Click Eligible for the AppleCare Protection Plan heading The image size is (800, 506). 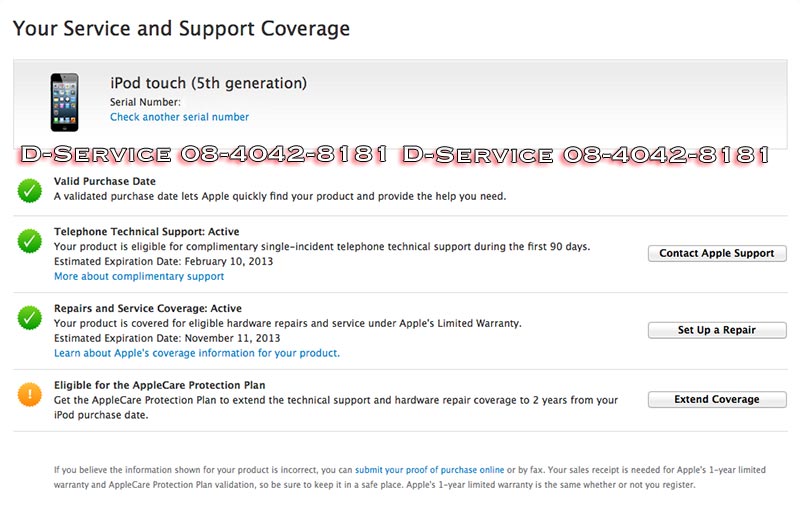(159, 385)
